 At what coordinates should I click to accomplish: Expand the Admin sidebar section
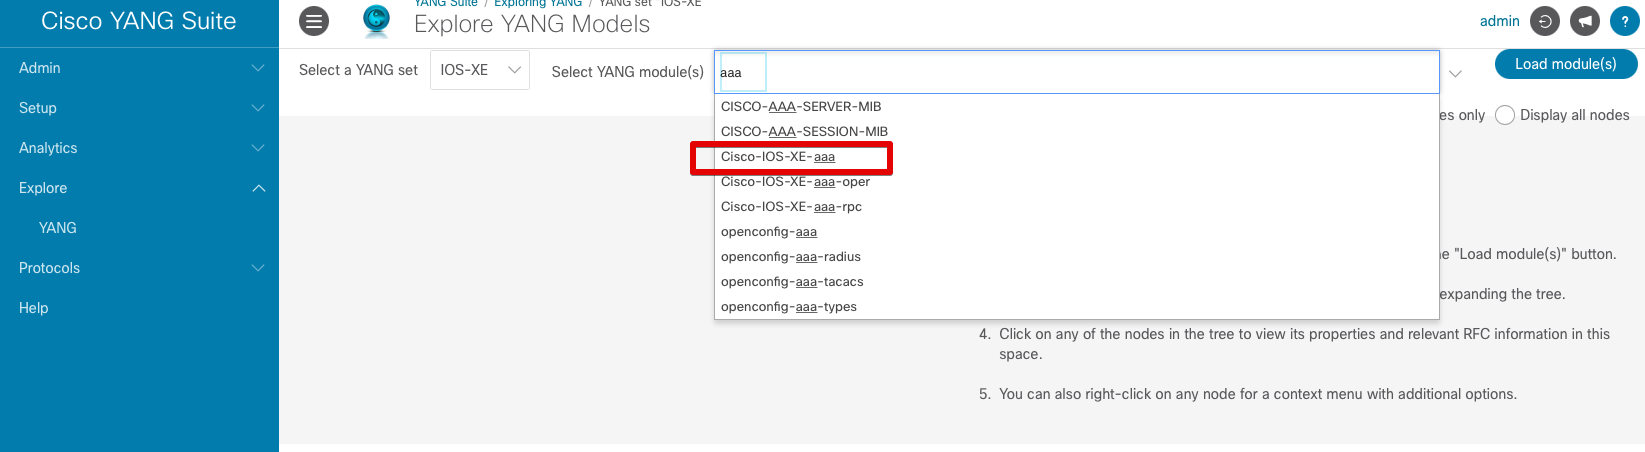tap(139, 68)
